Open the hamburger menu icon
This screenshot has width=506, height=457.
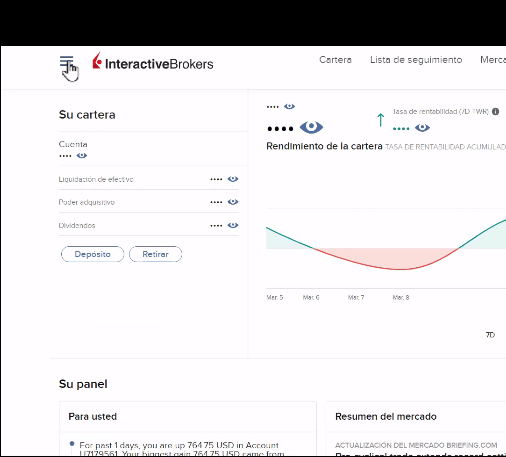pyautogui.click(x=67, y=62)
